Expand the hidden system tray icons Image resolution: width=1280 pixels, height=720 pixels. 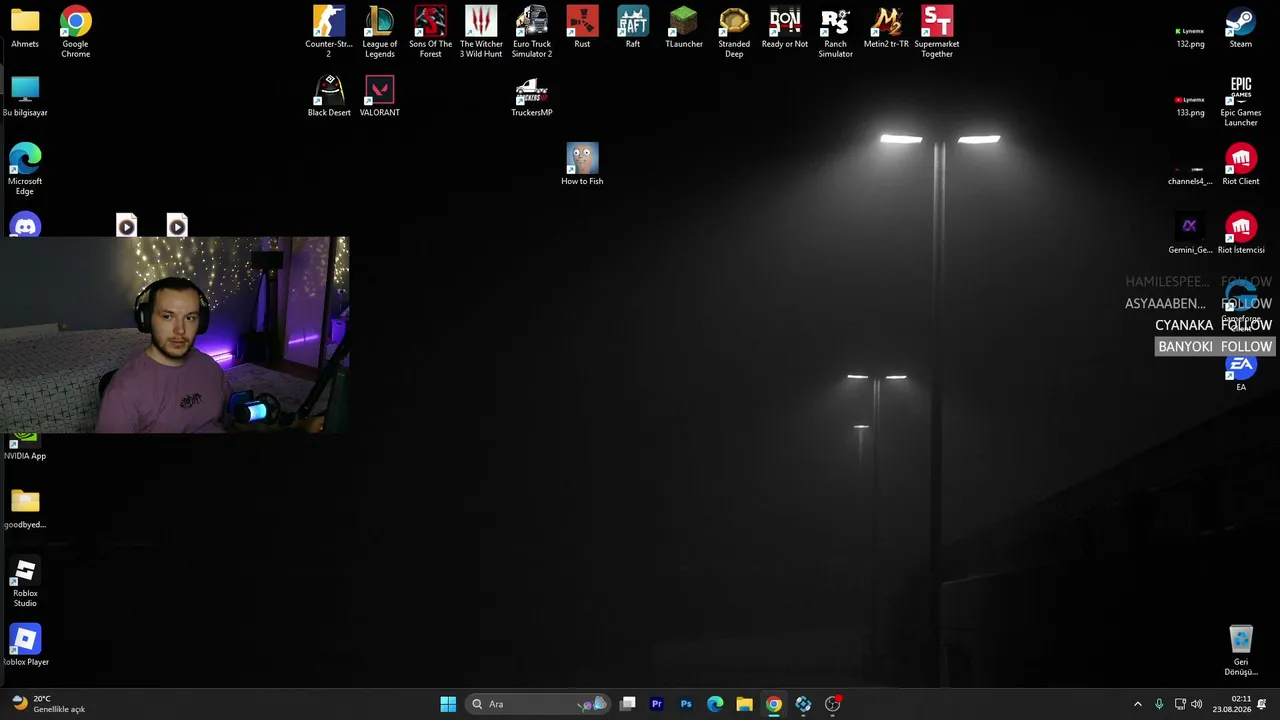[1137, 704]
